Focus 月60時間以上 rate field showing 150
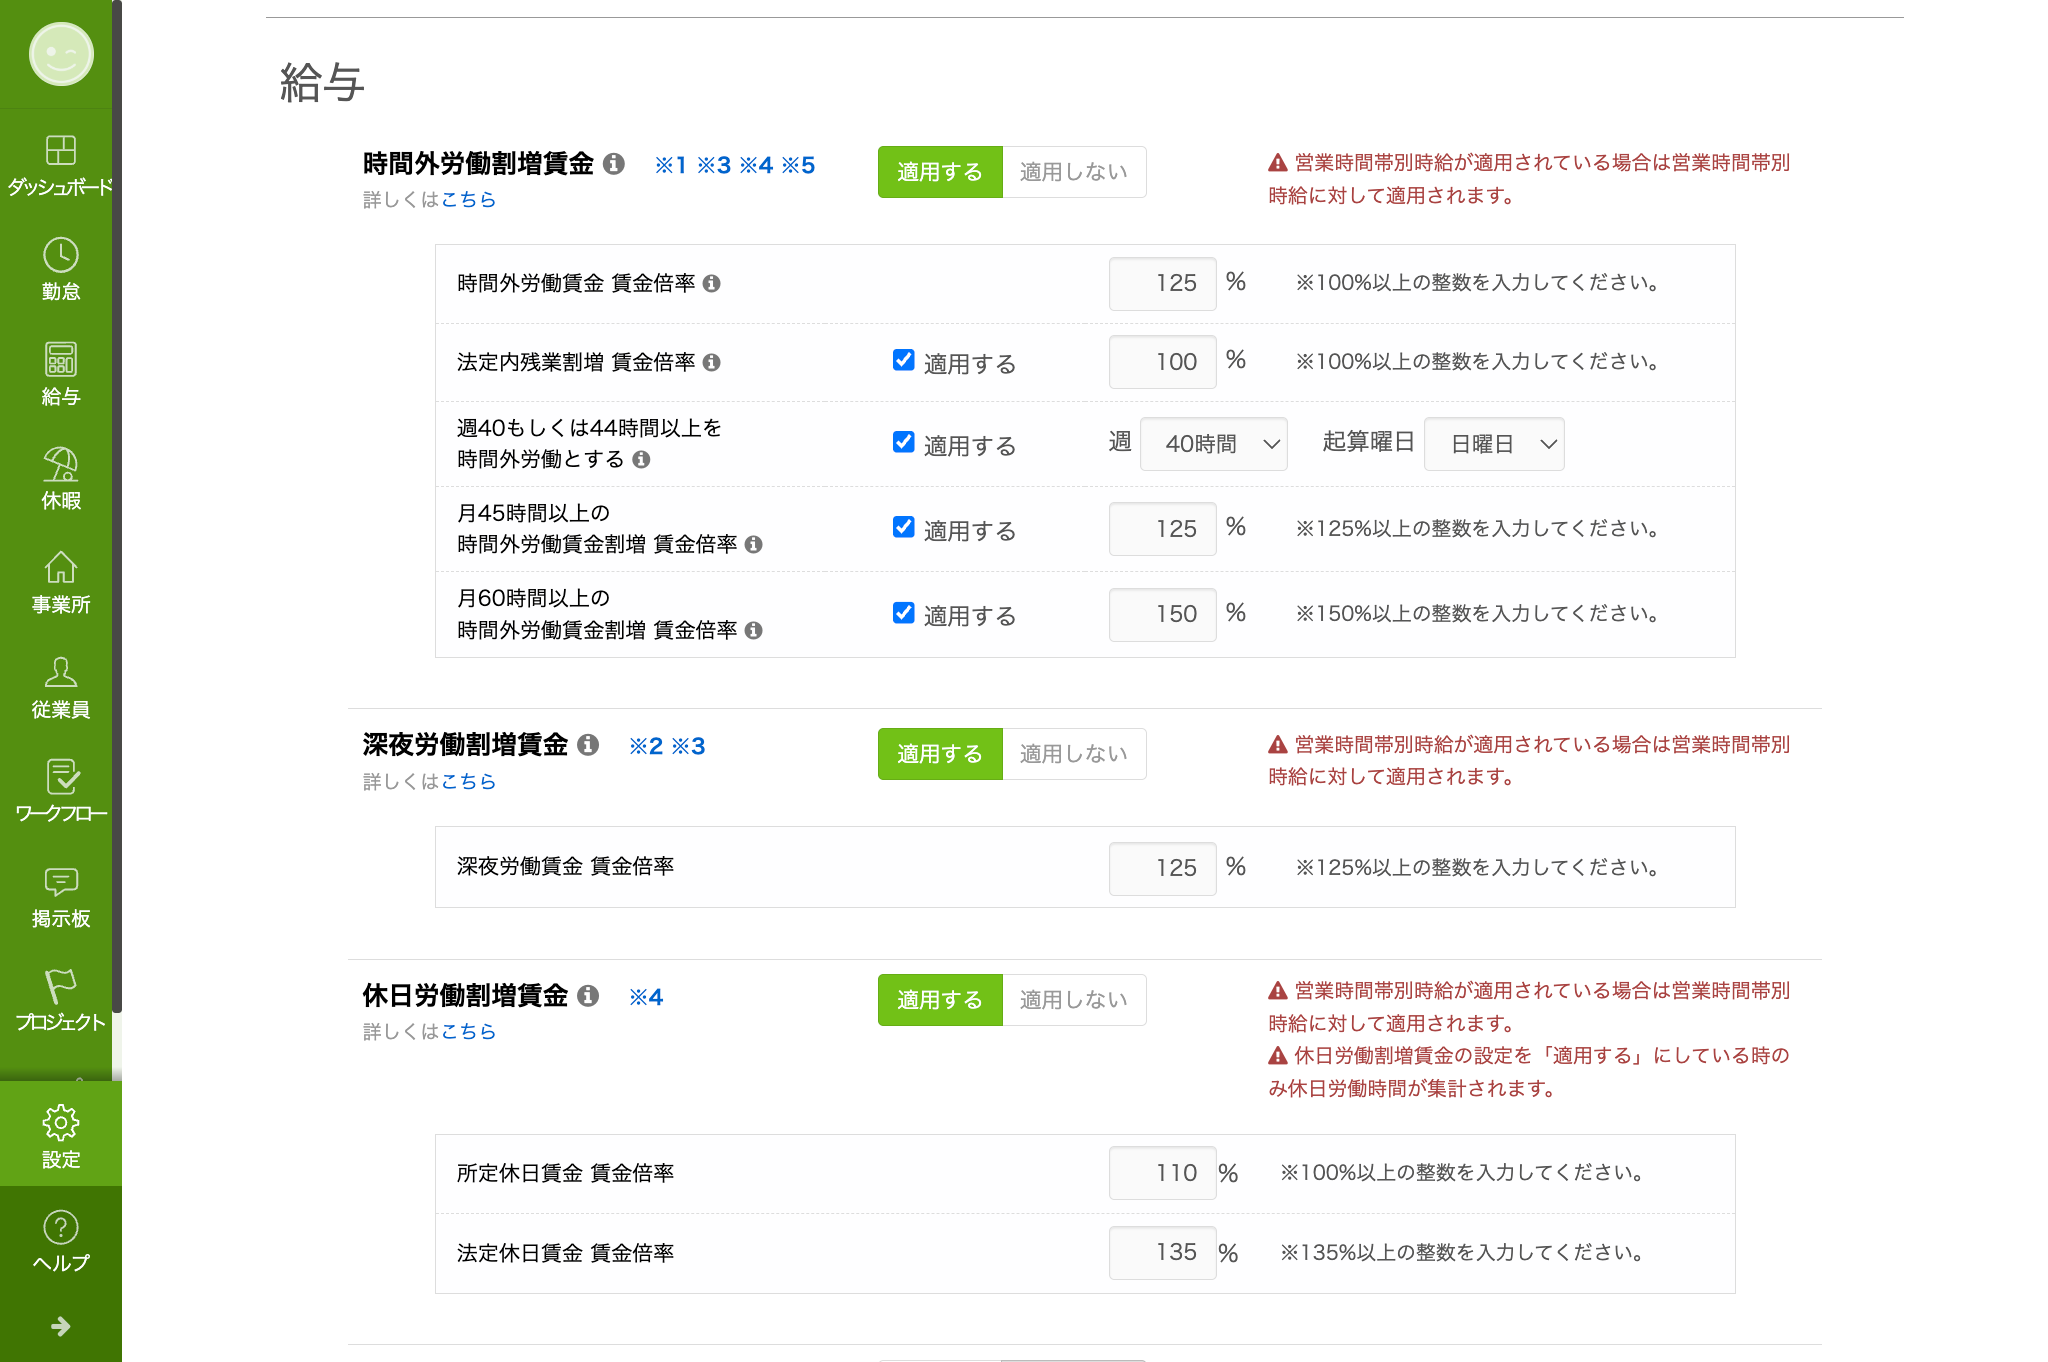 [x=1162, y=614]
